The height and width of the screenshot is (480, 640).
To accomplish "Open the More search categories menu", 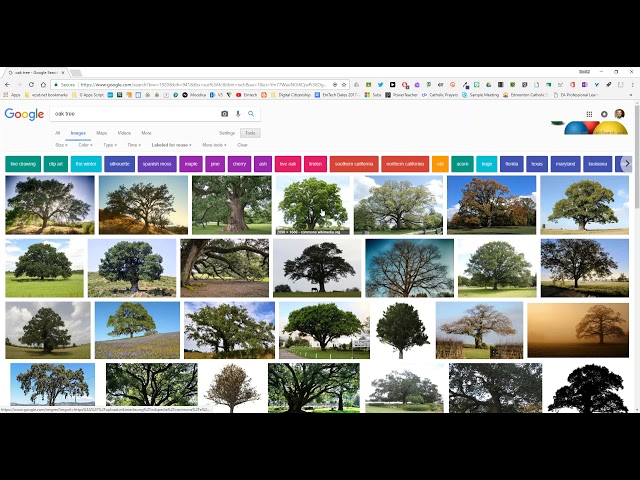I will point(146,133).
